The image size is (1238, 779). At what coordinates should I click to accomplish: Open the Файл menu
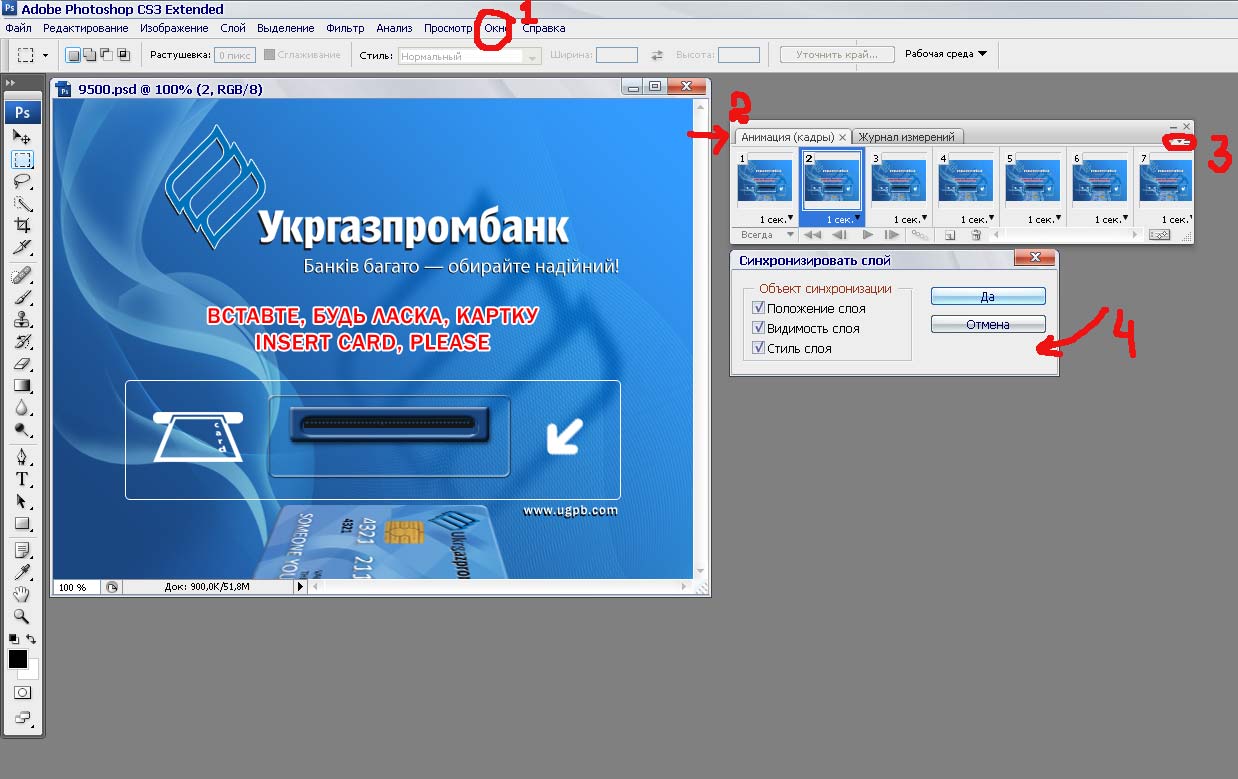pyautogui.click(x=19, y=28)
